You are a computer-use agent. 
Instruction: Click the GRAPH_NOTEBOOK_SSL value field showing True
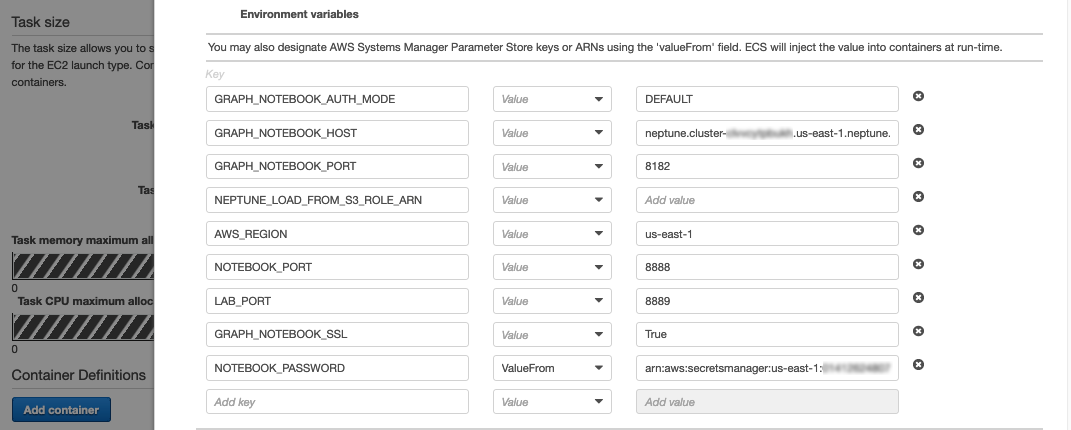click(x=767, y=335)
